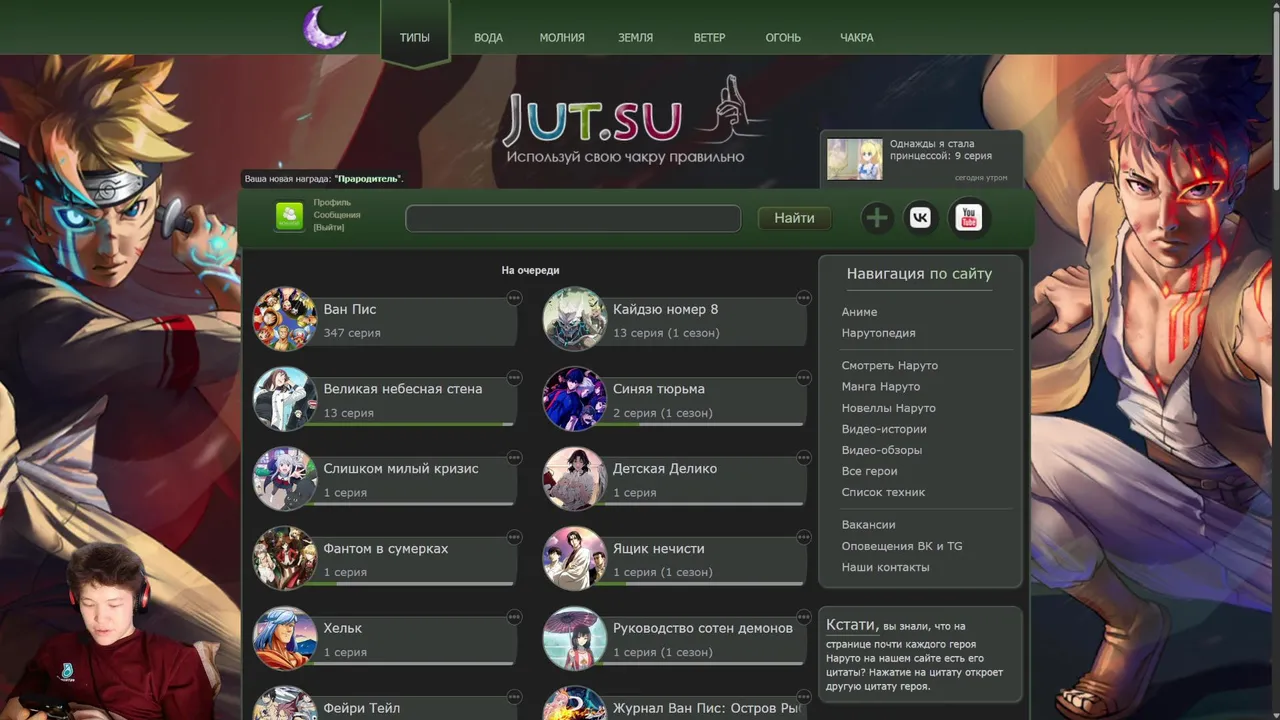Open the Синяя тюрьма round thumbnail
1280x720 pixels.
pos(575,399)
